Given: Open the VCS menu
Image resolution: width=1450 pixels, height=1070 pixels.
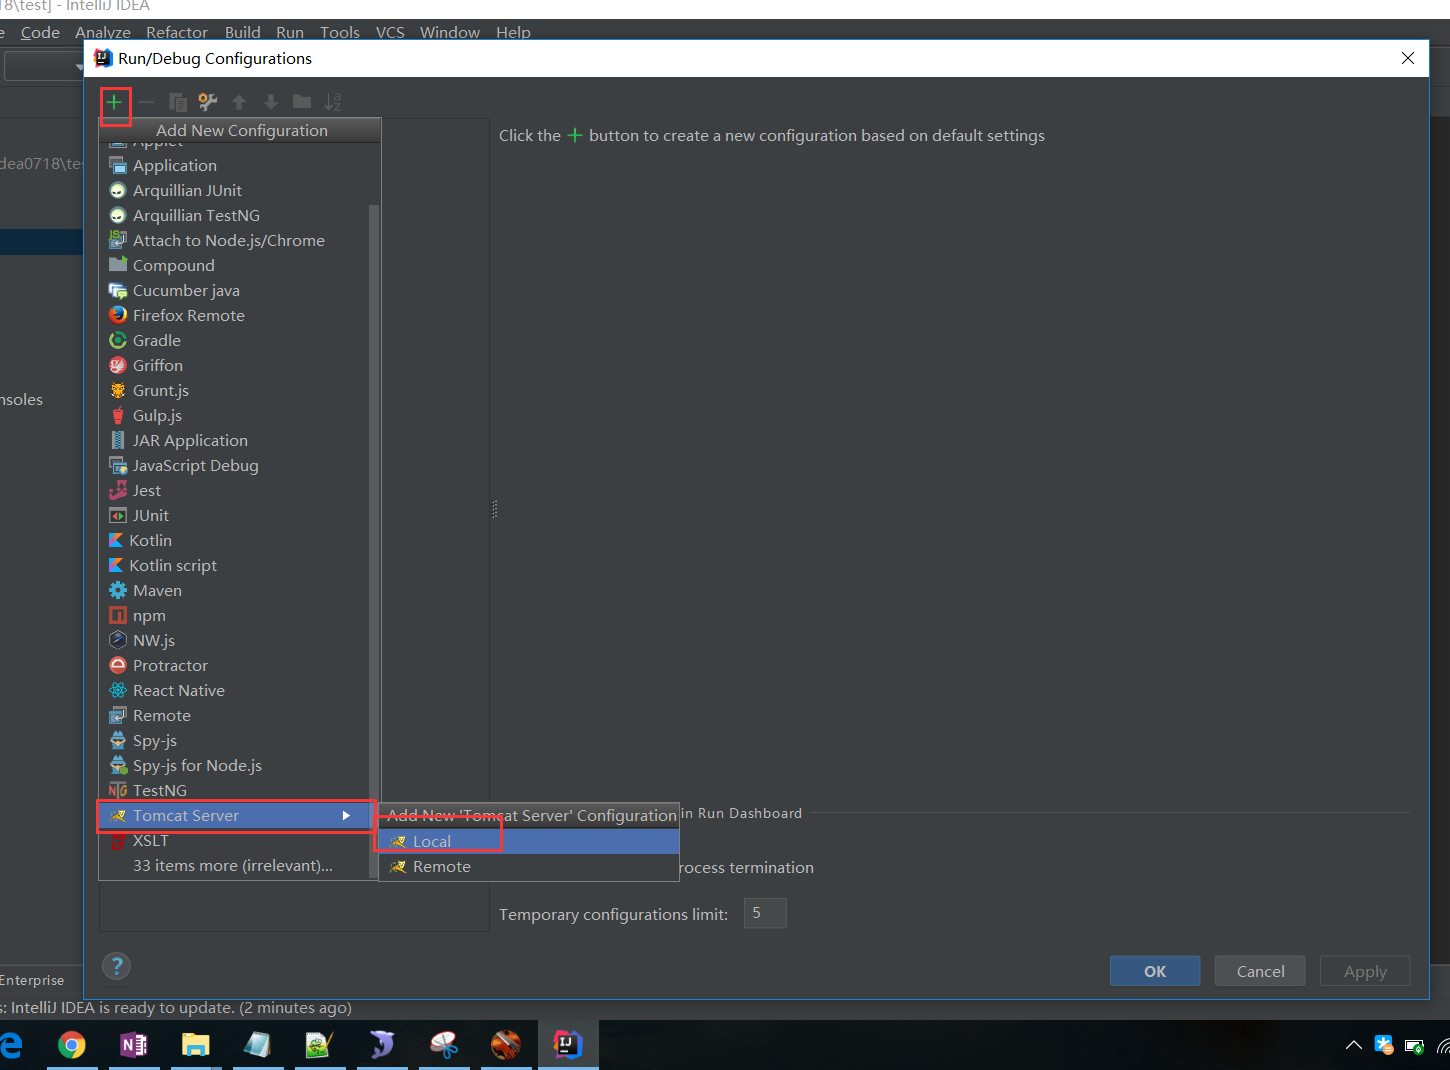Looking at the screenshot, I should 390,32.
